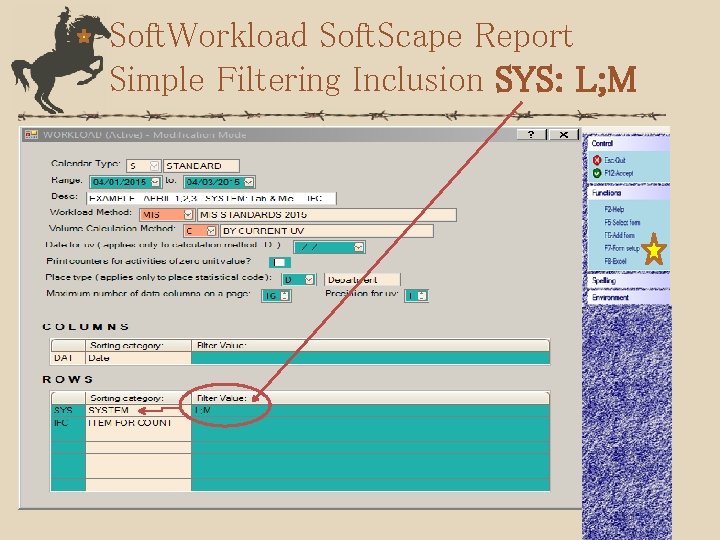
Task: Click F2-Help in Functions
Action: coord(614,209)
